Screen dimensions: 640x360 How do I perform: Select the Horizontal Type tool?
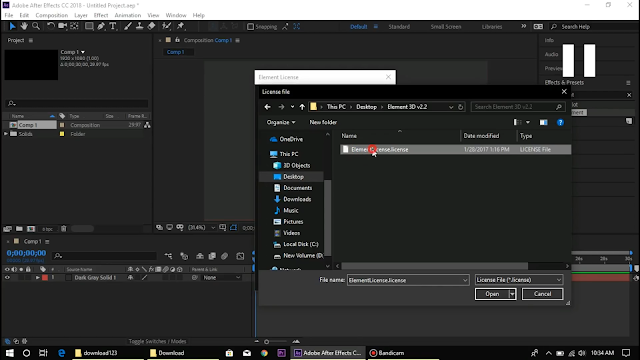[x=113, y=26]
